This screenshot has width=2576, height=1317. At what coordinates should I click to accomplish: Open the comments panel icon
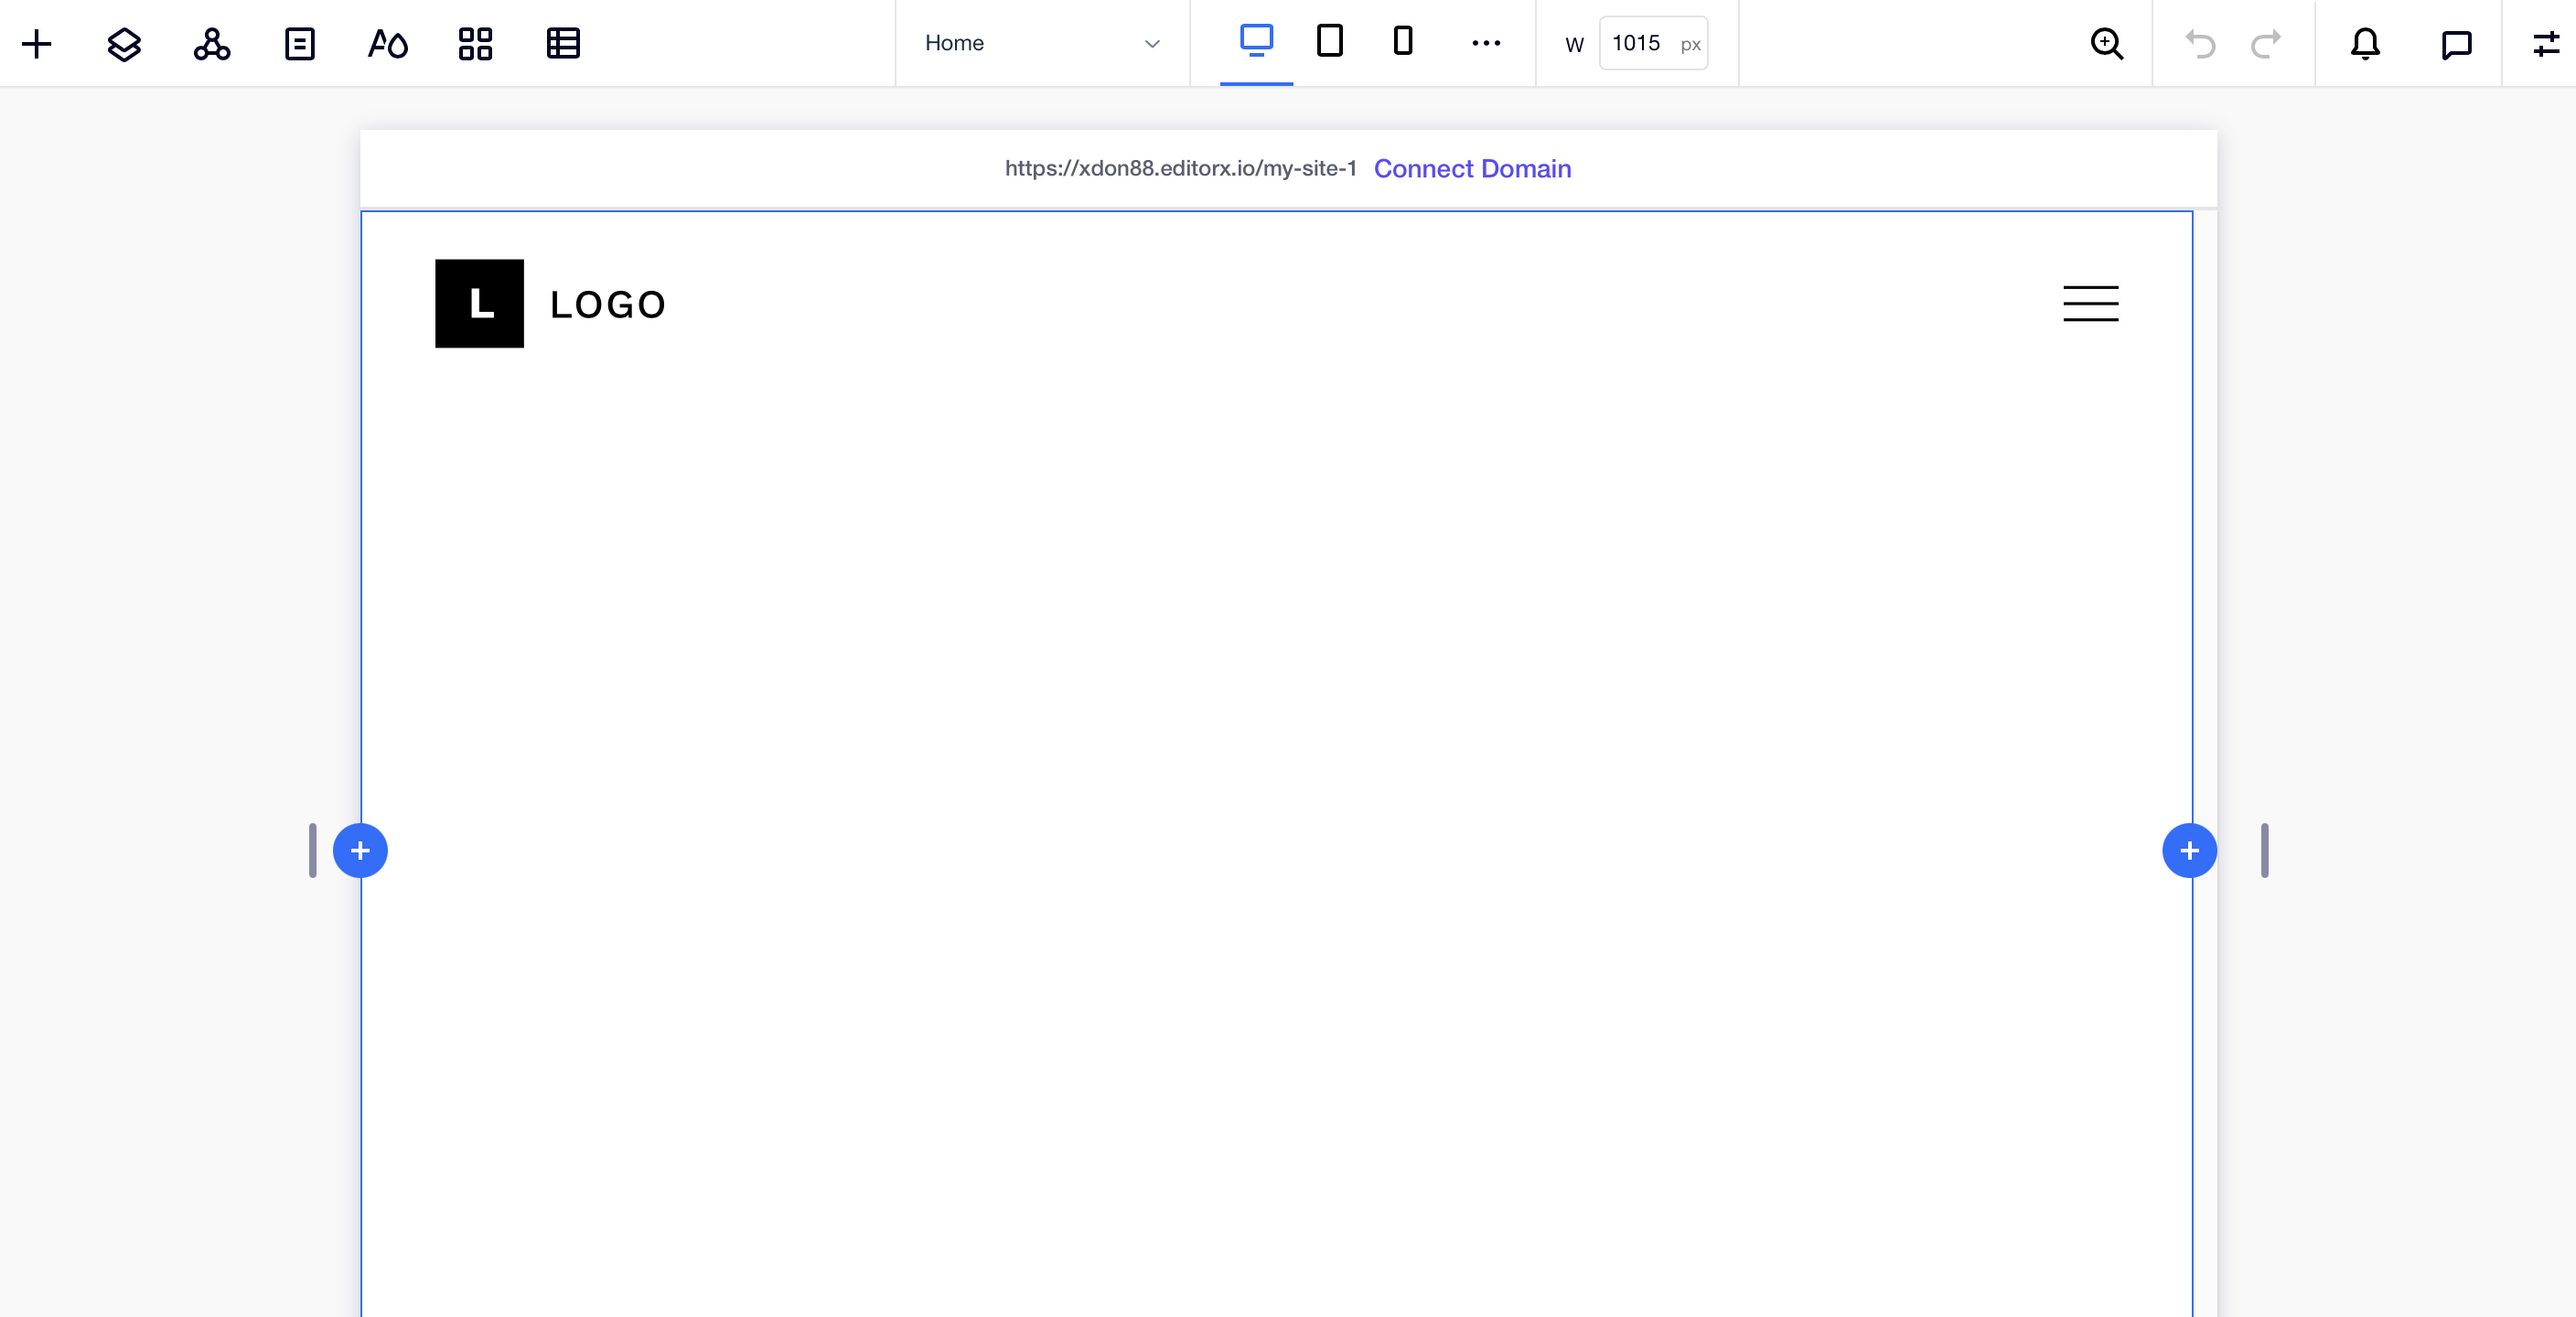tap(2456, 43)
